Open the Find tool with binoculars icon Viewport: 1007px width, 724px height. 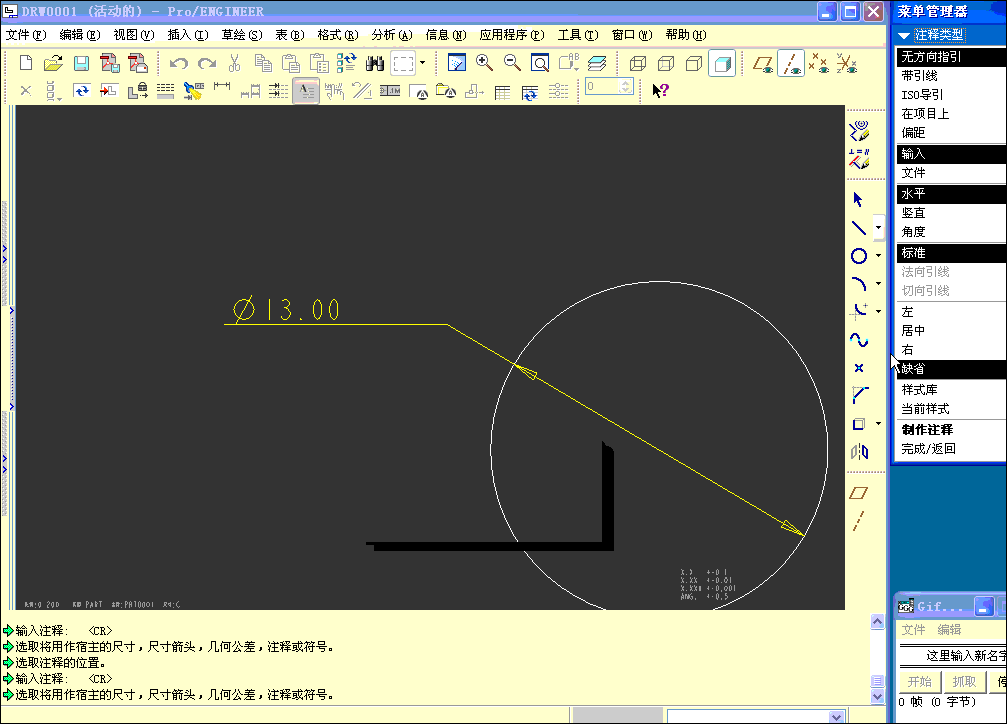point(374,63)
